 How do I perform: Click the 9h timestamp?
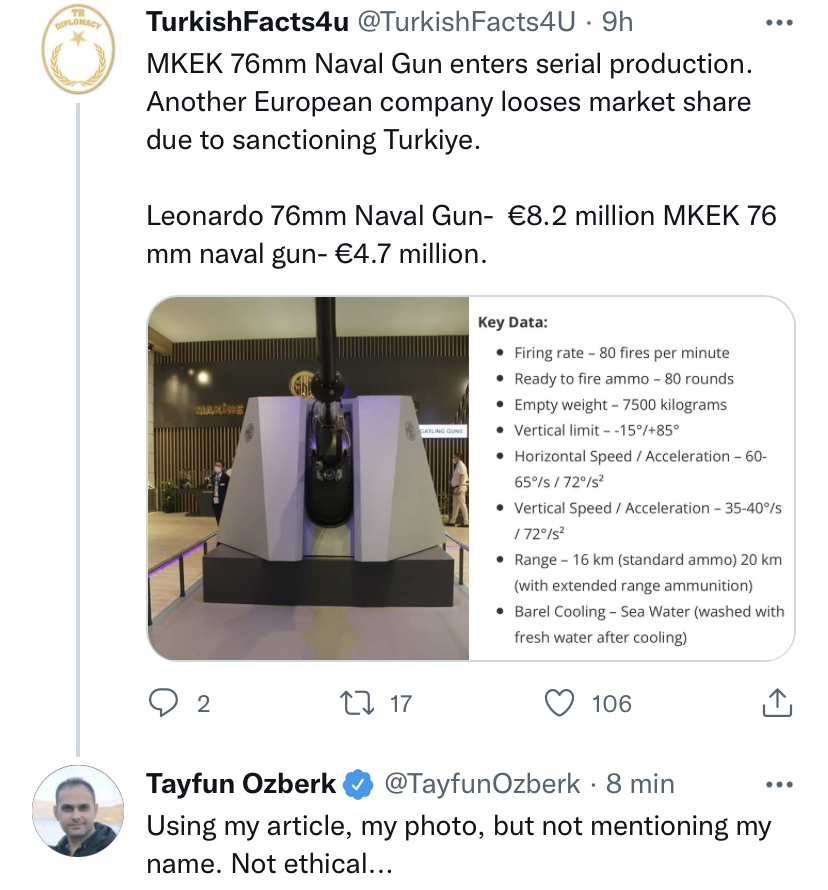point(617,21)
